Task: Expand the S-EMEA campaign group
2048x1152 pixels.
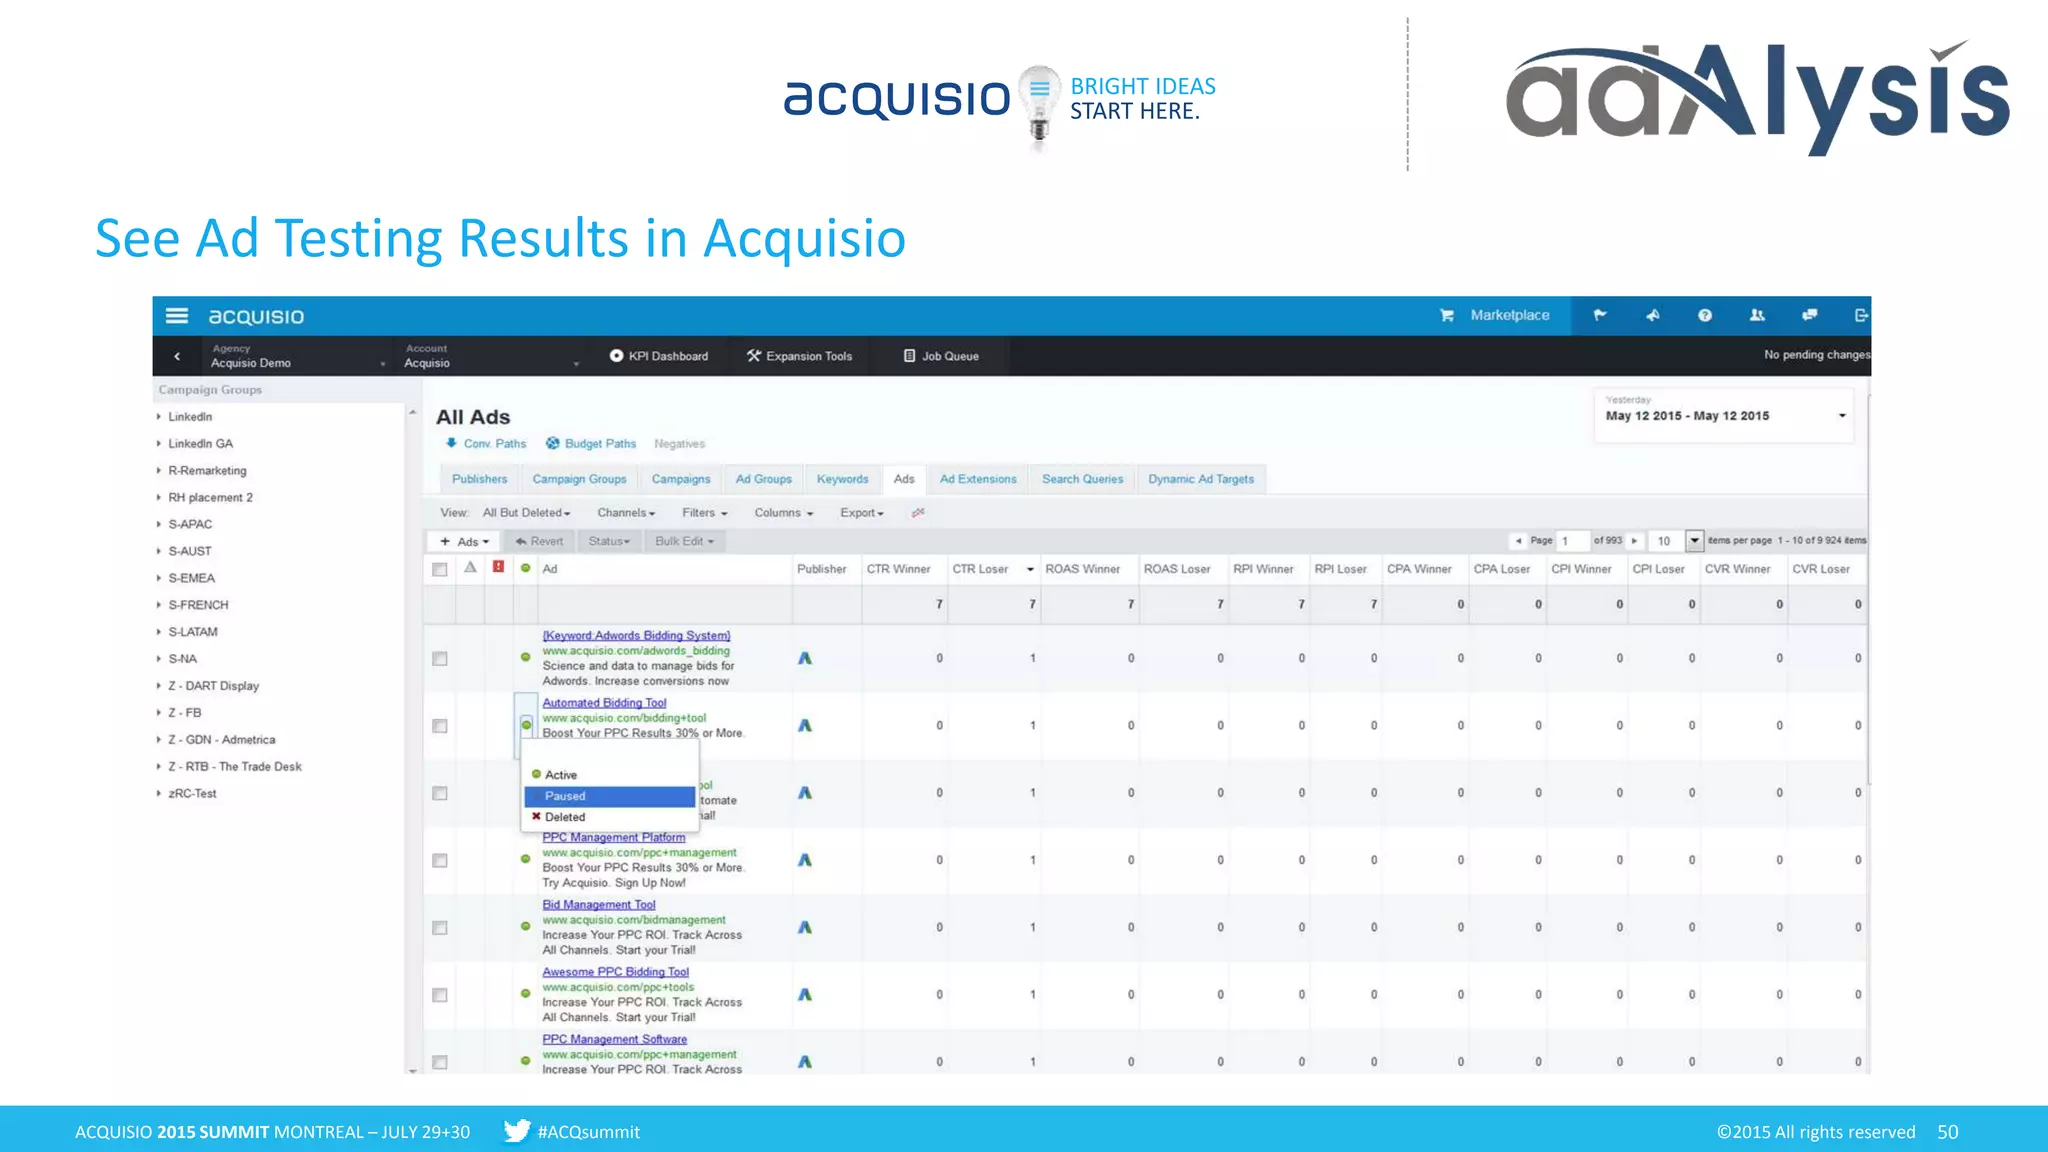Action: (159, 578)
